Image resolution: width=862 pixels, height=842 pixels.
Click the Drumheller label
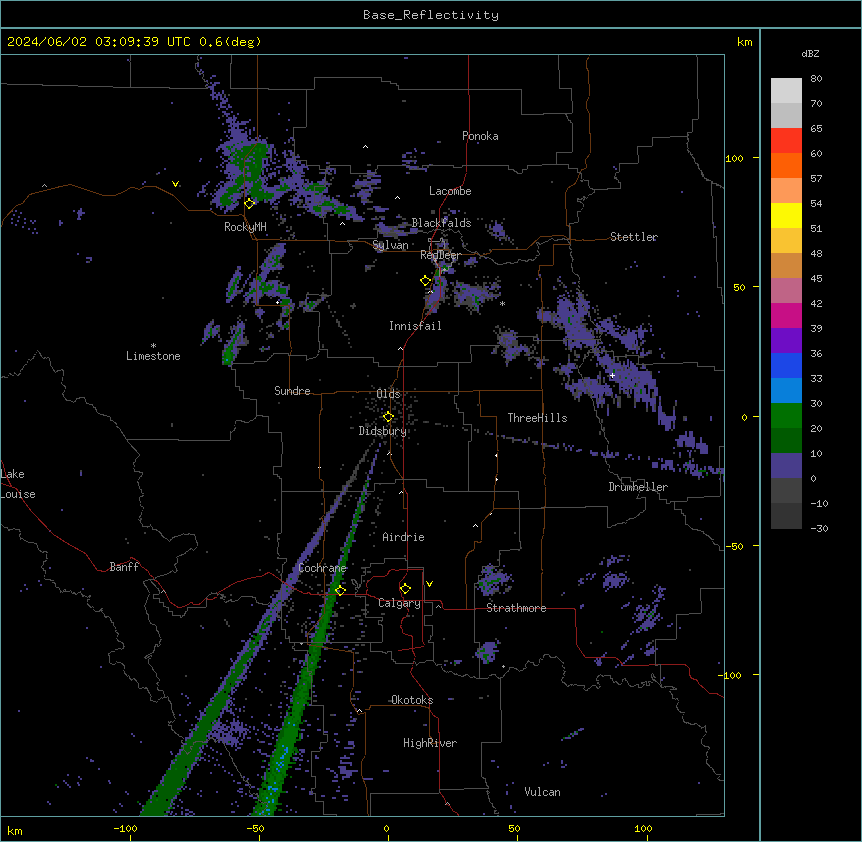pos(638,487)
